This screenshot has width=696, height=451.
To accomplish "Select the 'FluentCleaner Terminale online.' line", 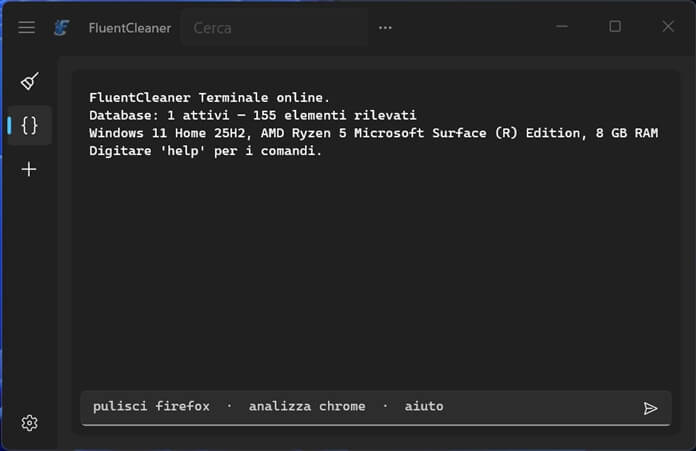I will [x=210, y=97].
